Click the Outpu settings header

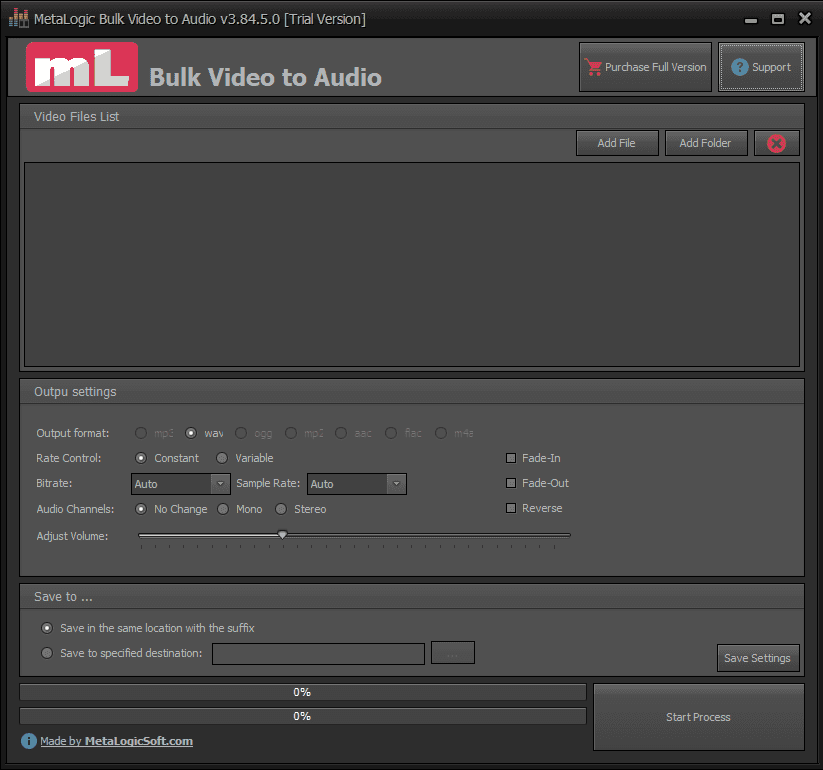click(412, 392)
